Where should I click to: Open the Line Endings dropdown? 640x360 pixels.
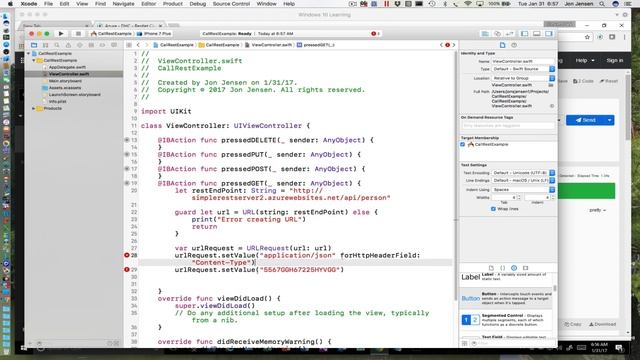click(523, 180)
